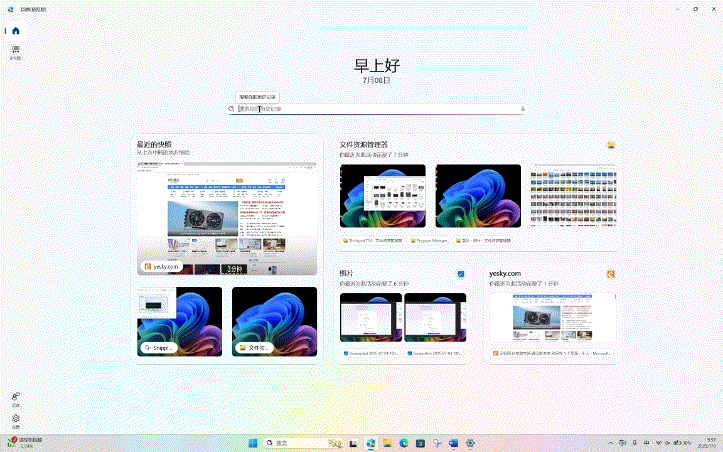Open the stock widget on taskbar left

click(25, 443)
